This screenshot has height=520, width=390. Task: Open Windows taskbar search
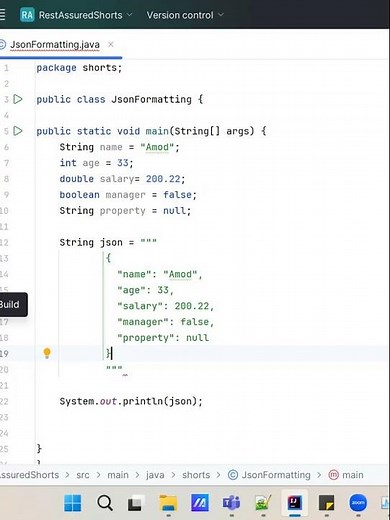coord(105,503)
